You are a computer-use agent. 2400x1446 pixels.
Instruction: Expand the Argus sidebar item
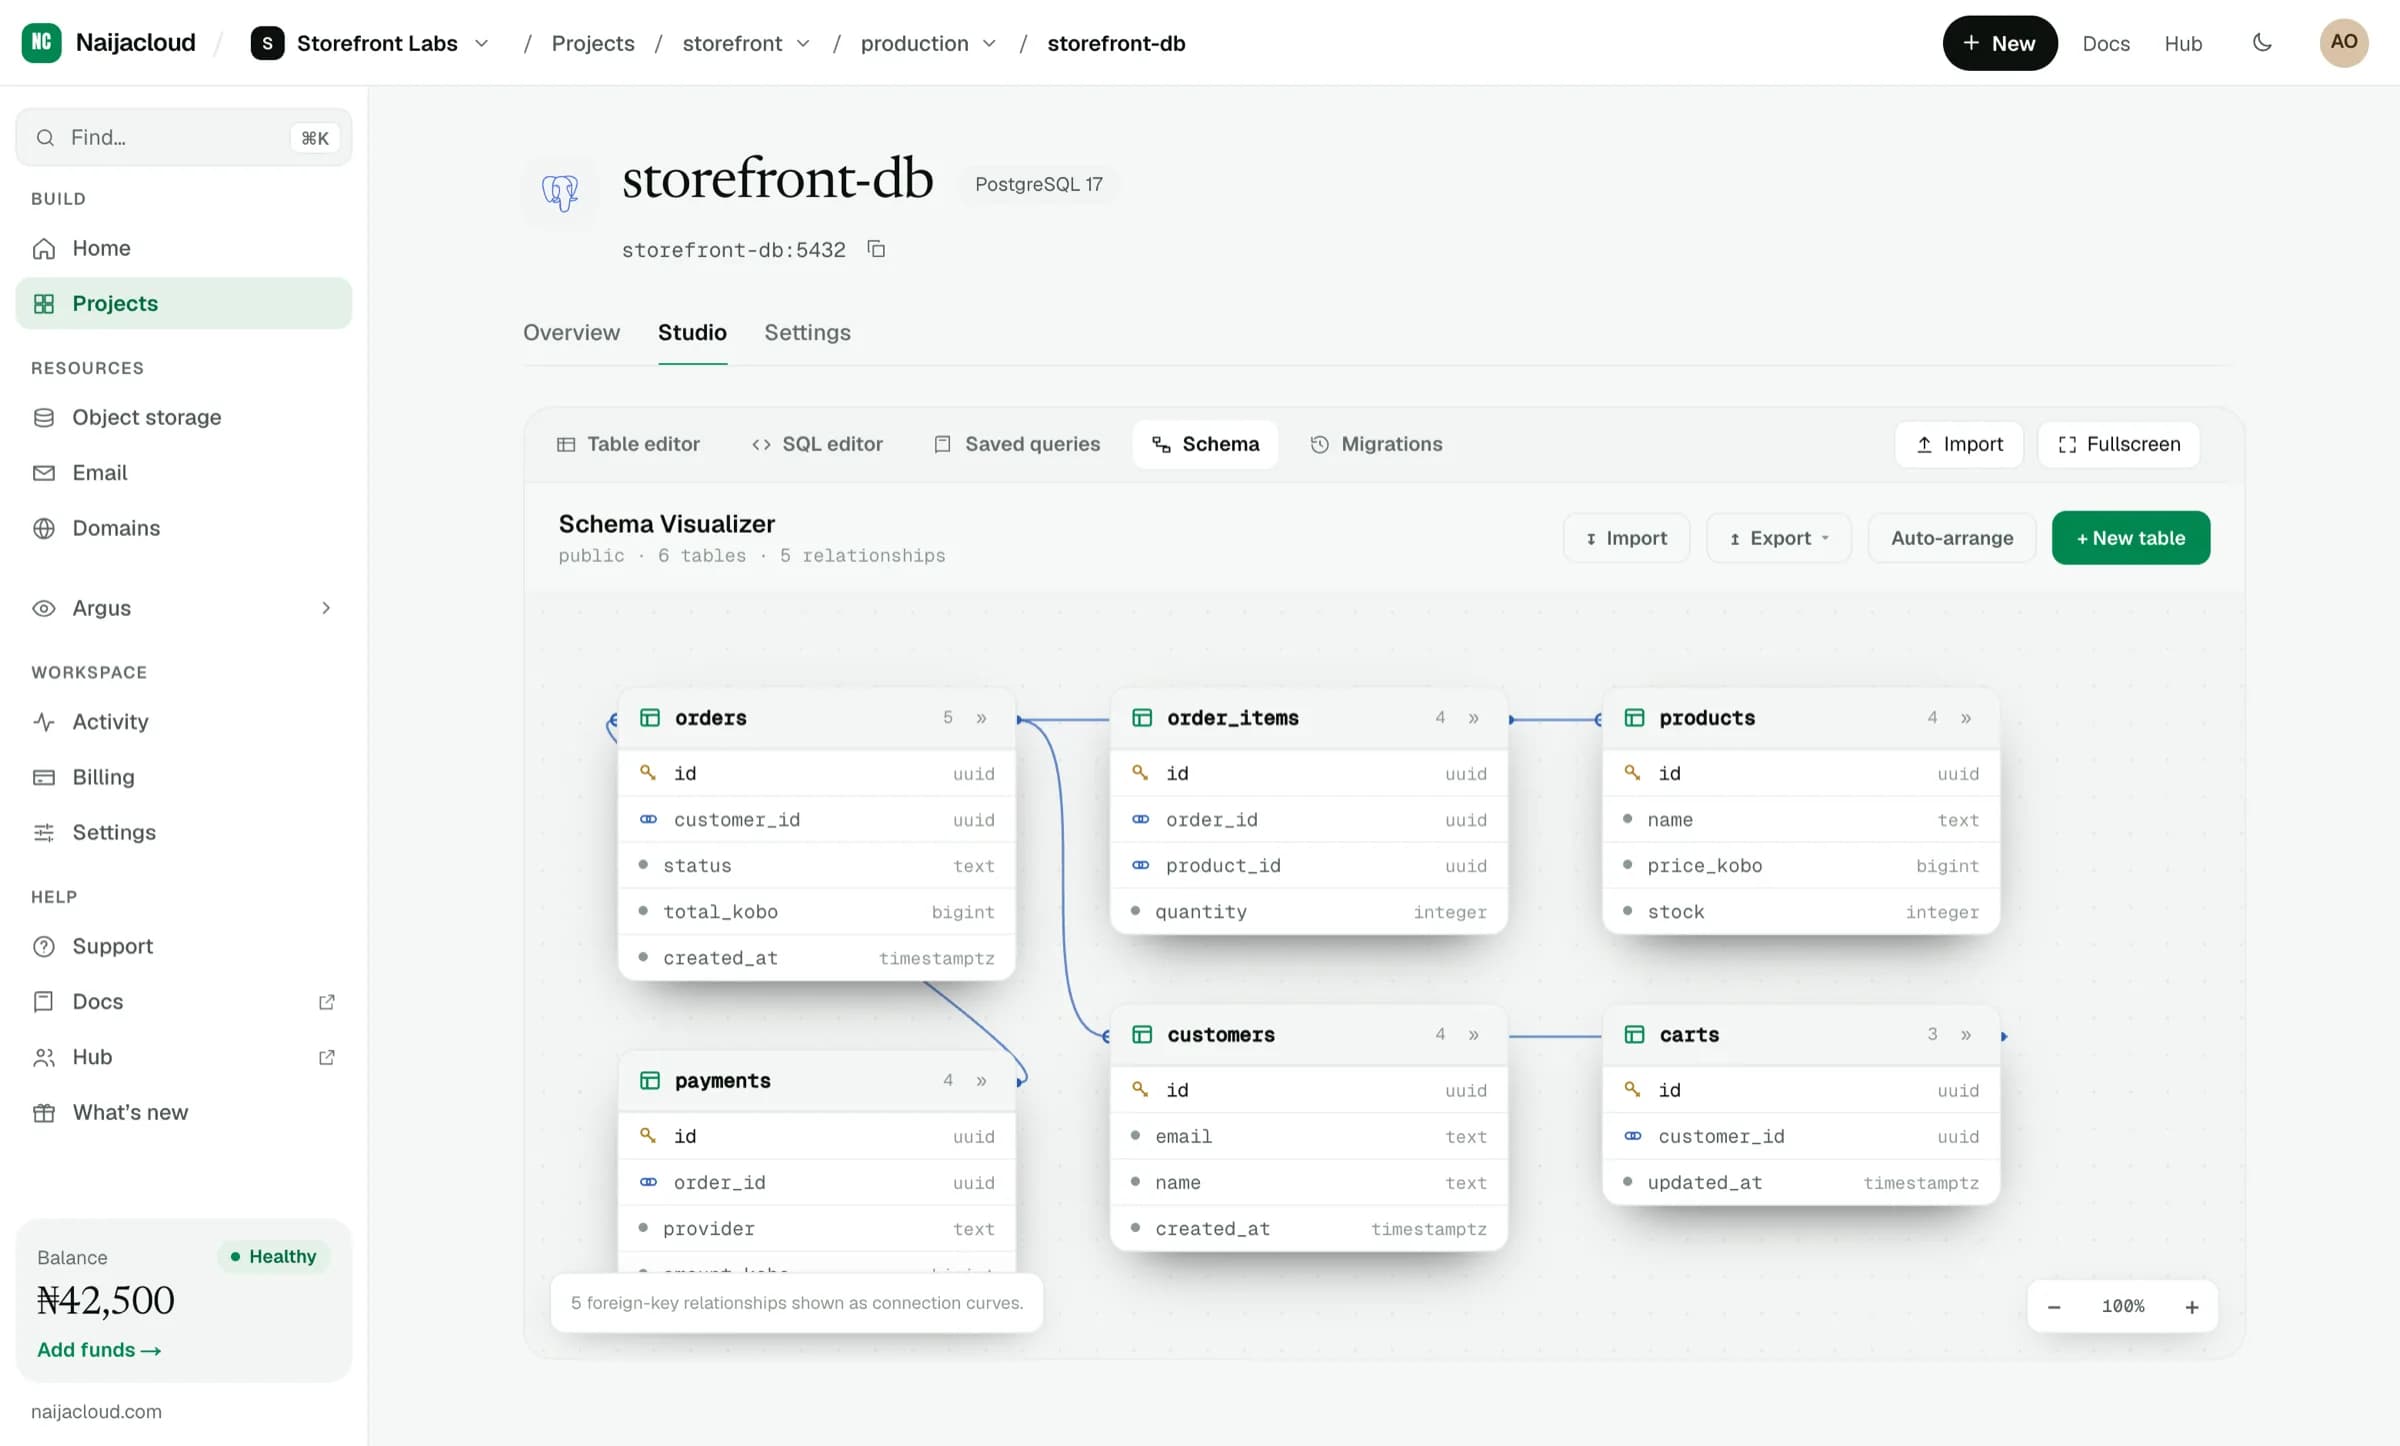184,608
